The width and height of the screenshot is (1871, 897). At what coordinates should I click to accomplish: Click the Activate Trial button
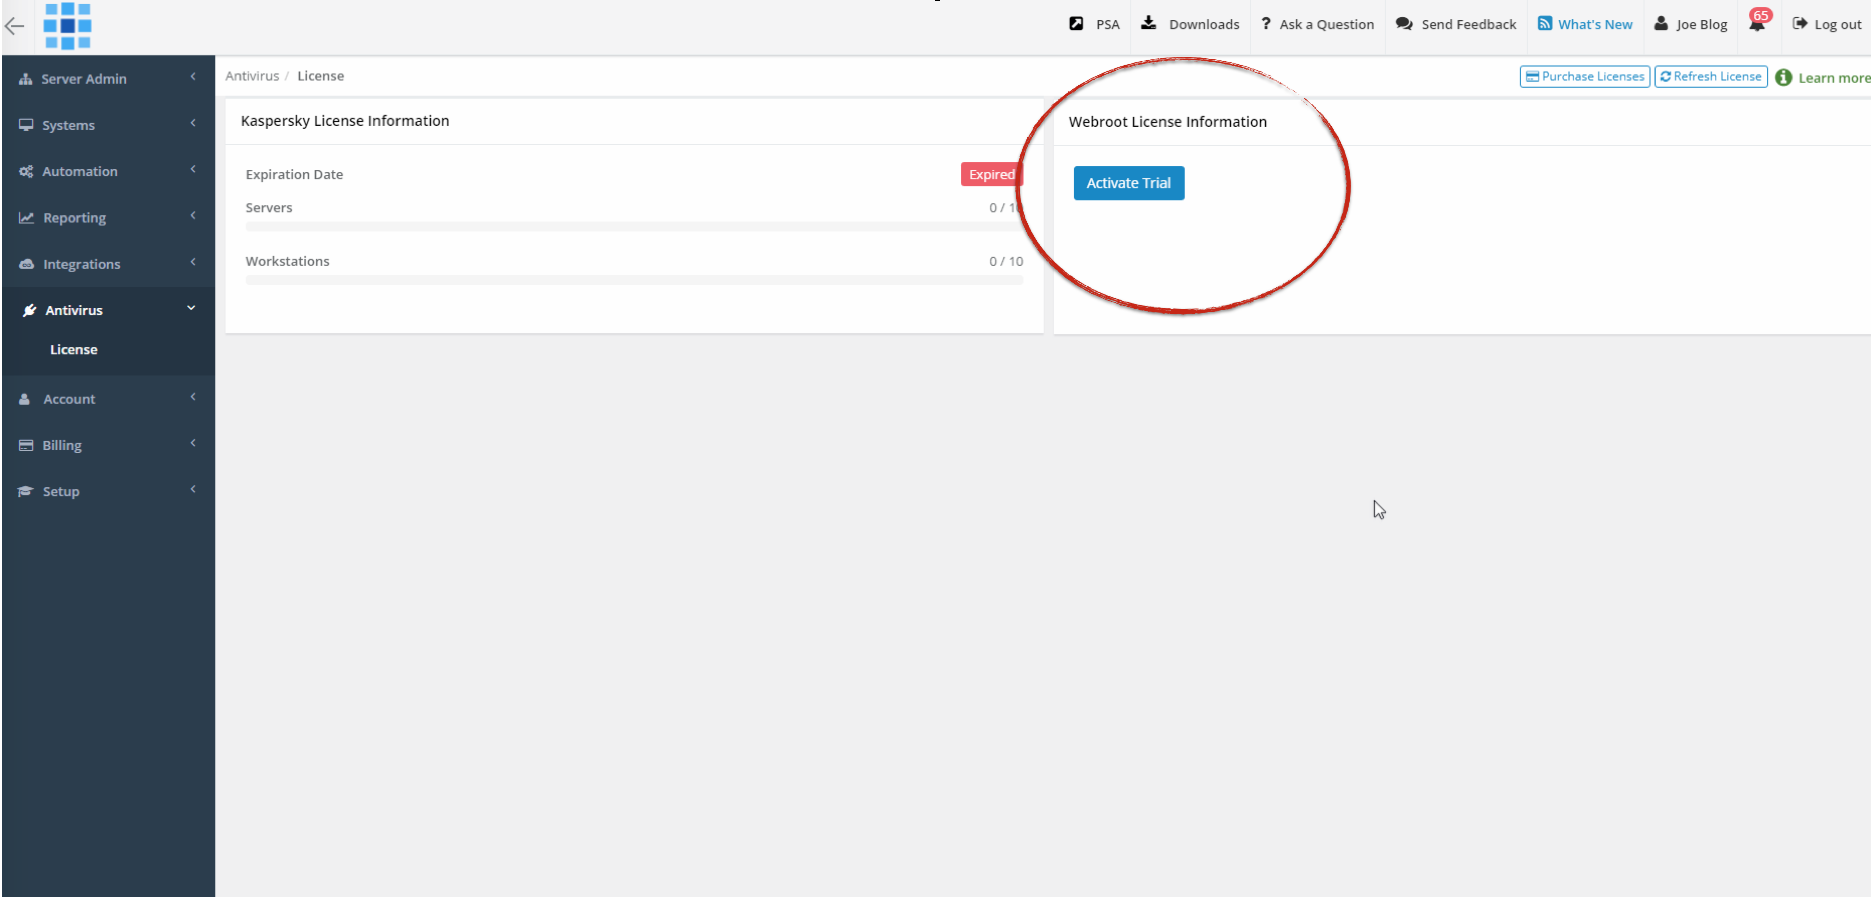[1129, 183]
